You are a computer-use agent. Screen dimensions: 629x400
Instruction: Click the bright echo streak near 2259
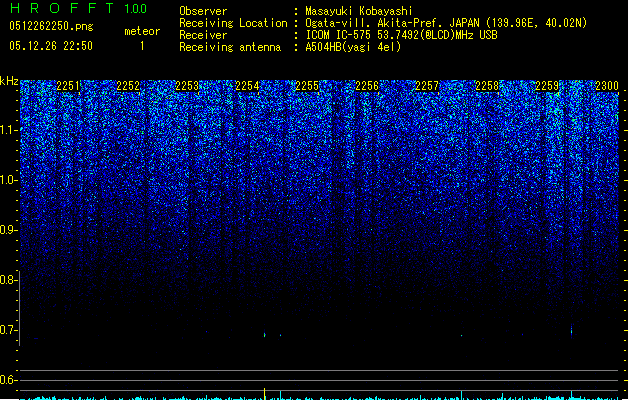tap(572, 331)
